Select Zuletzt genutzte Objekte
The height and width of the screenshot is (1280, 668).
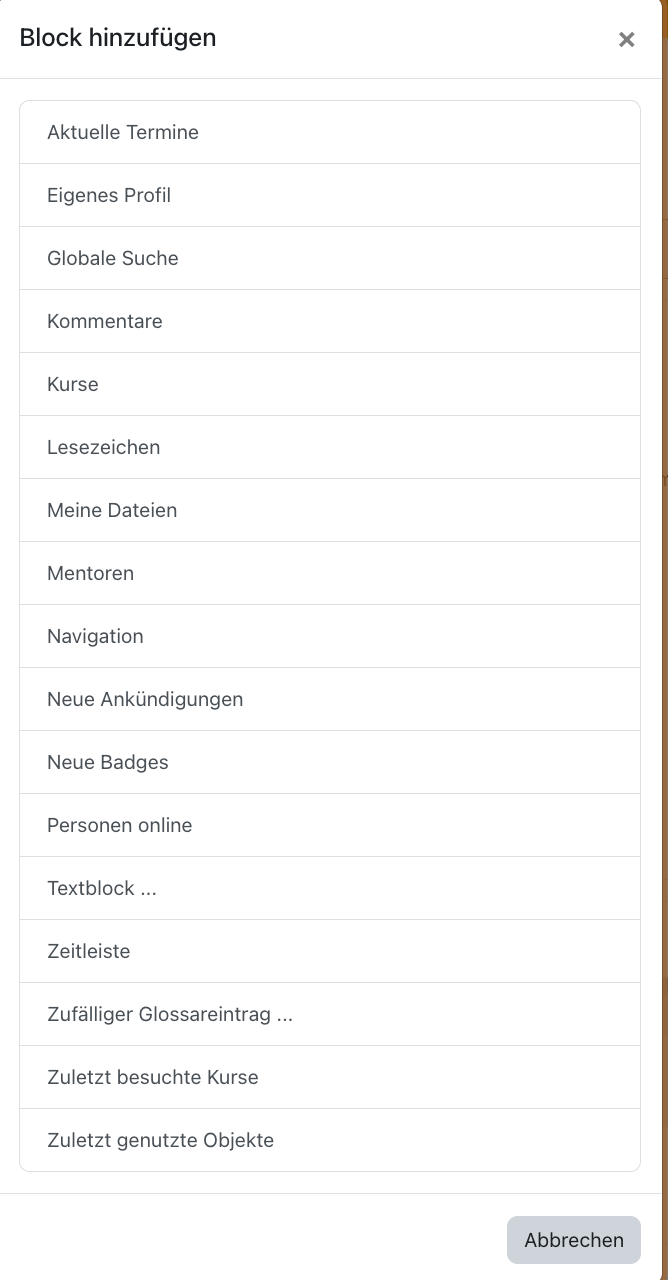(330, 1140)
